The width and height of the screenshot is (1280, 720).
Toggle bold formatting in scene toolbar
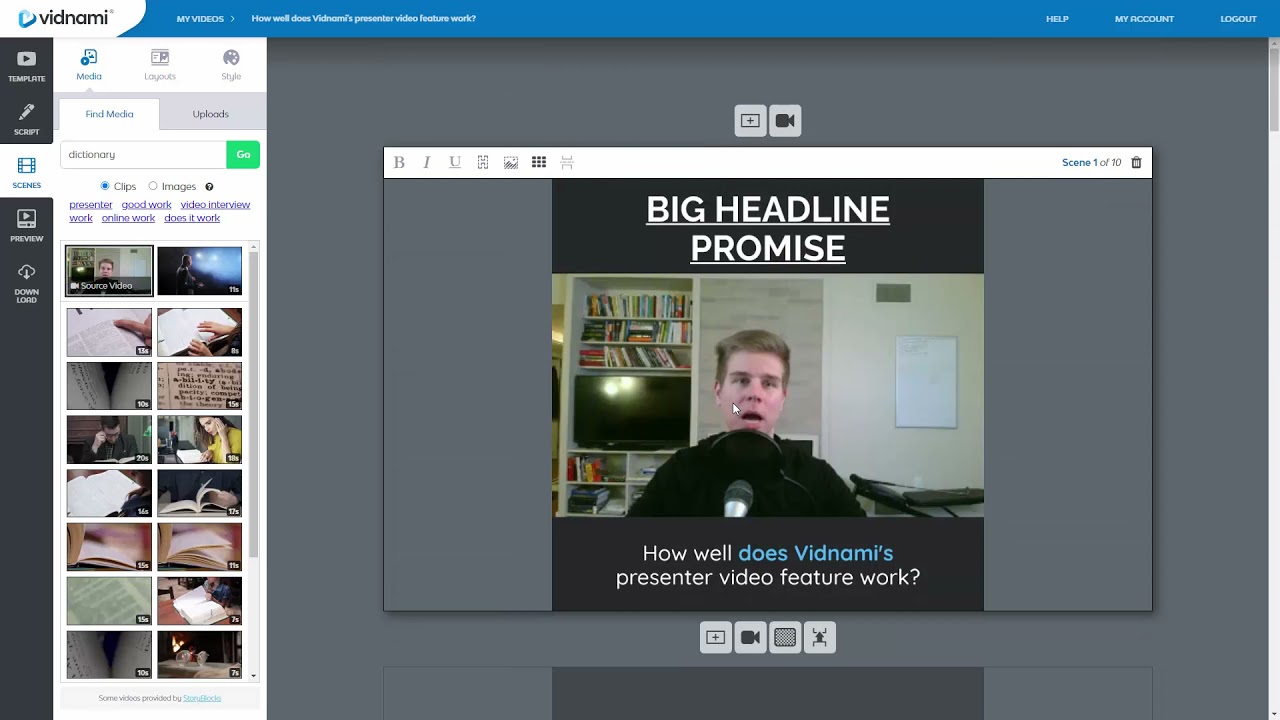399,162
